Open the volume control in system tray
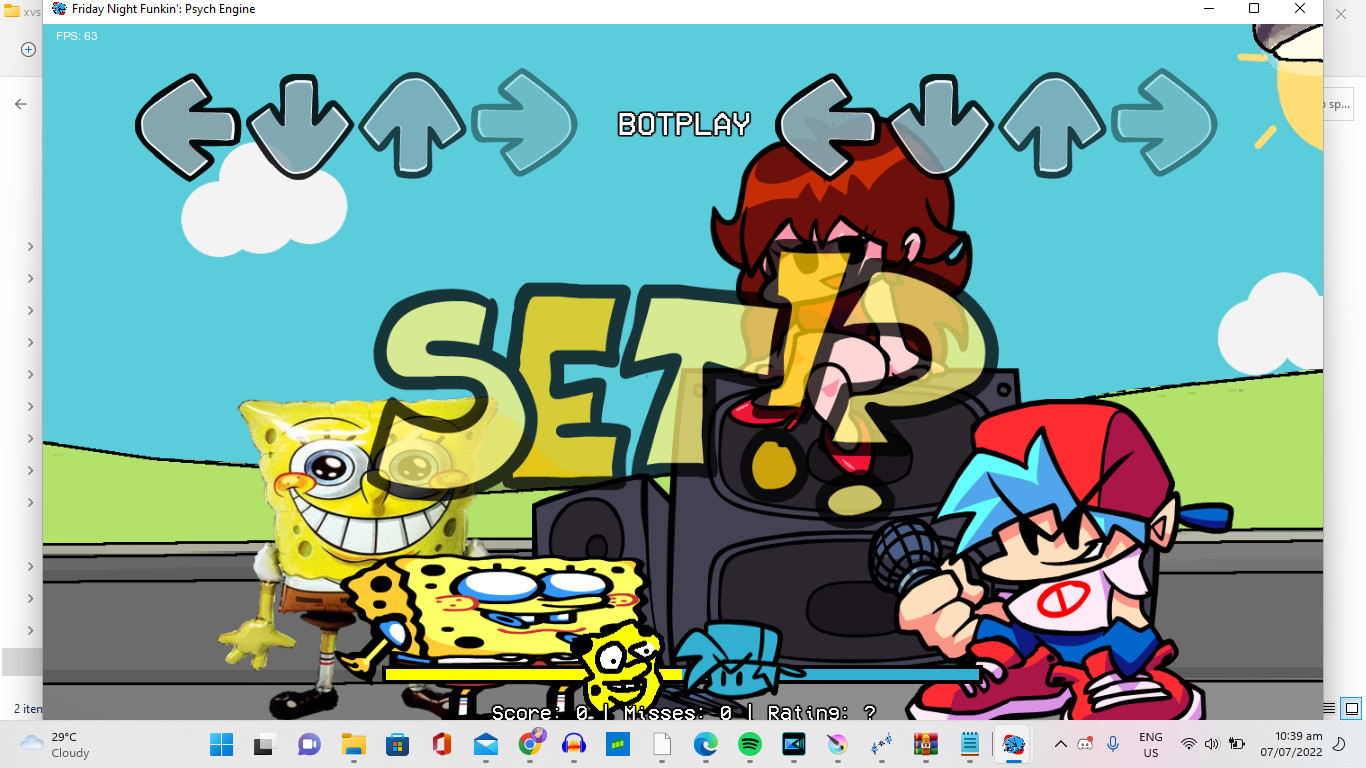 (1212, 744)
